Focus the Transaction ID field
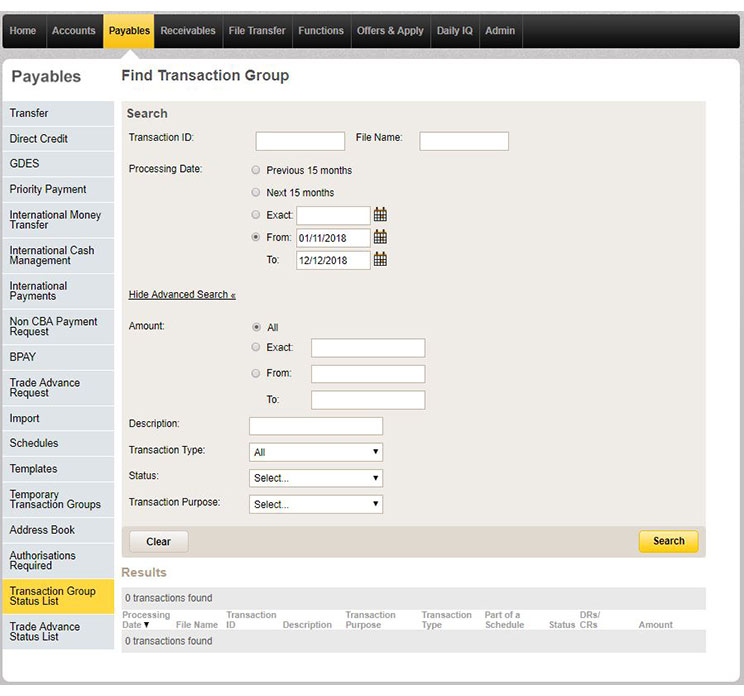The height and width of the screenshot is (696, 744). click(300, 141)
